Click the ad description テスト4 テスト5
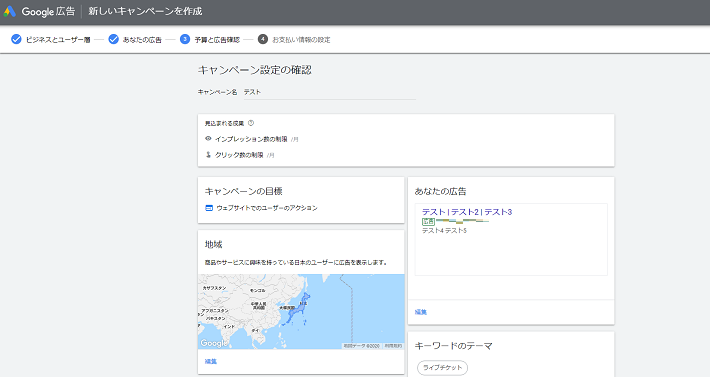The height and width of the screenshot is (377, 710). click(x=444, y=231)
